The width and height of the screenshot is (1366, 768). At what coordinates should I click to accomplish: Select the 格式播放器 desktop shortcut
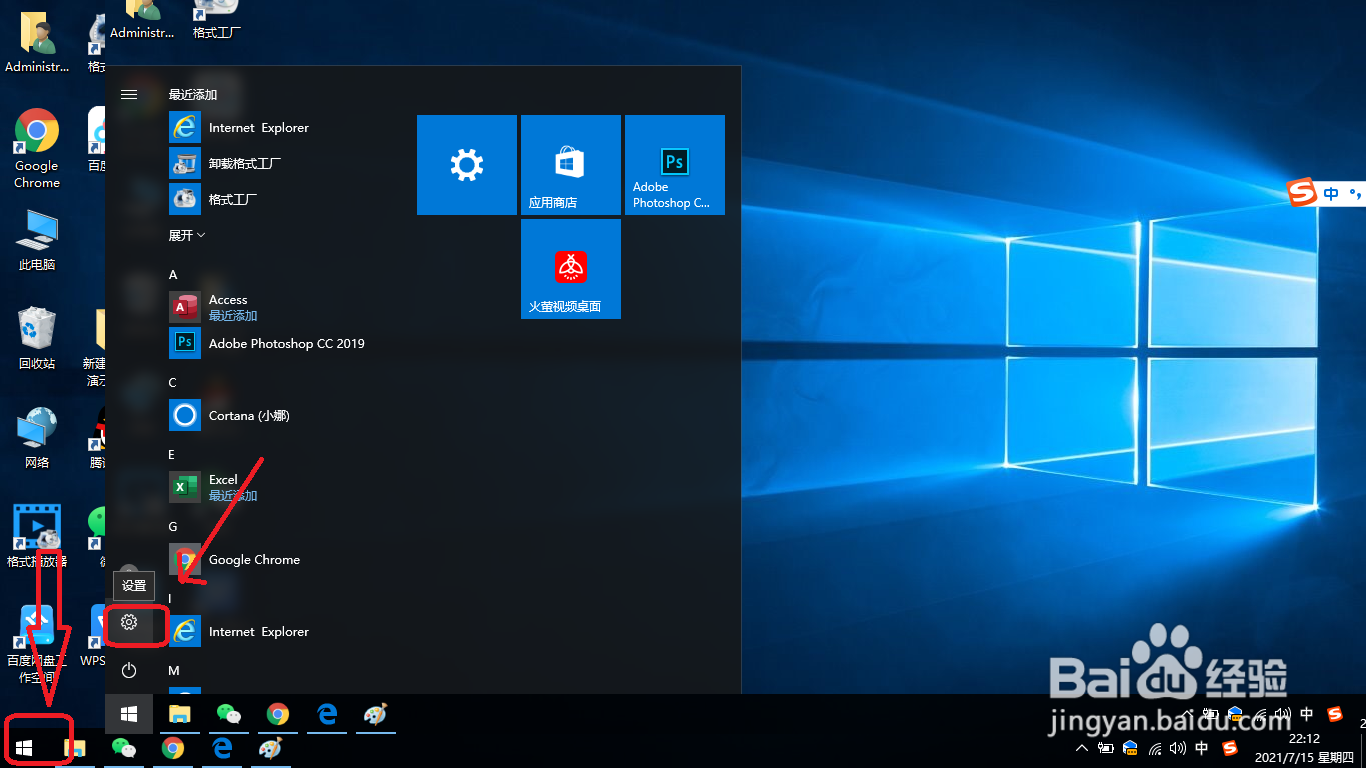pos(37,536)
